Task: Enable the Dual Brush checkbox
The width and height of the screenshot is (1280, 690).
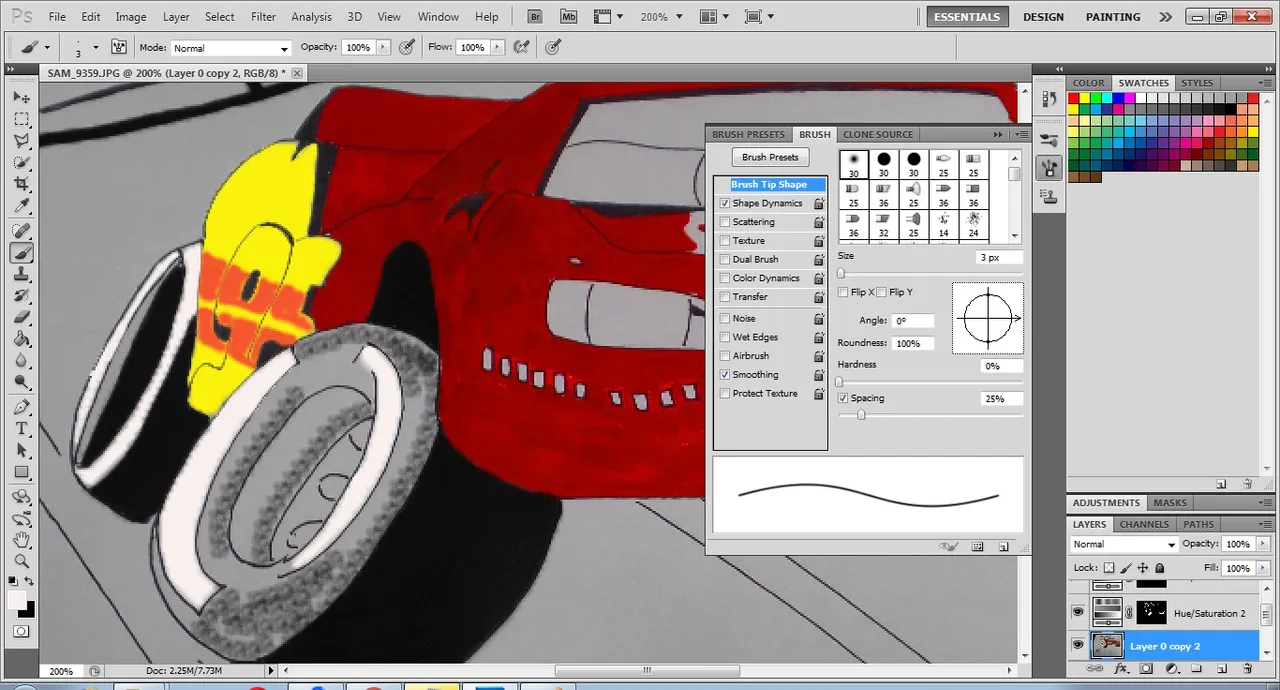Action: 725,259
